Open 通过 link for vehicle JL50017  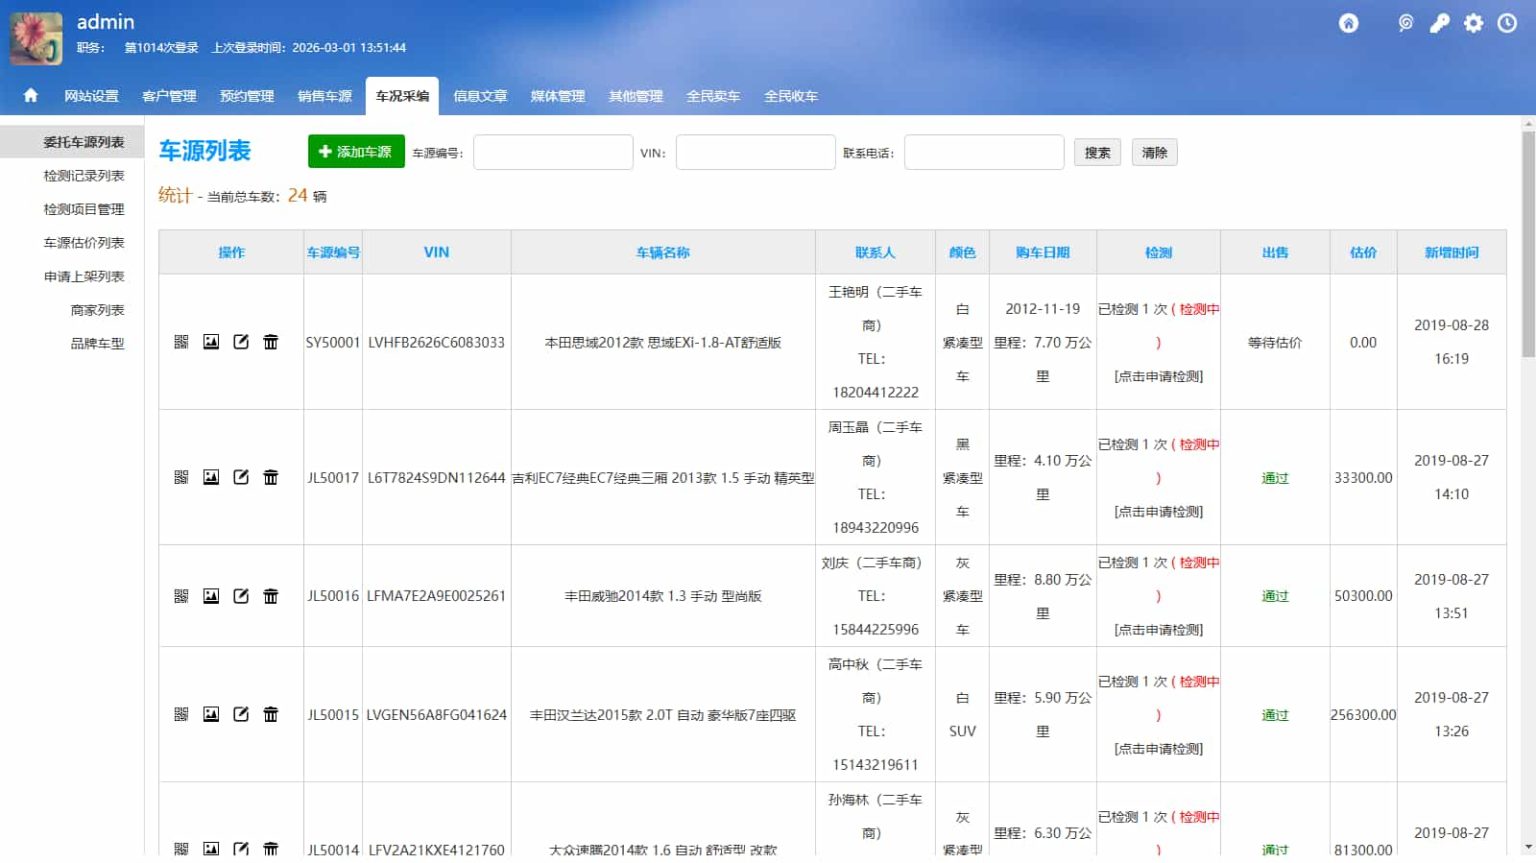pyautogui.click(x=1275, y=478)
